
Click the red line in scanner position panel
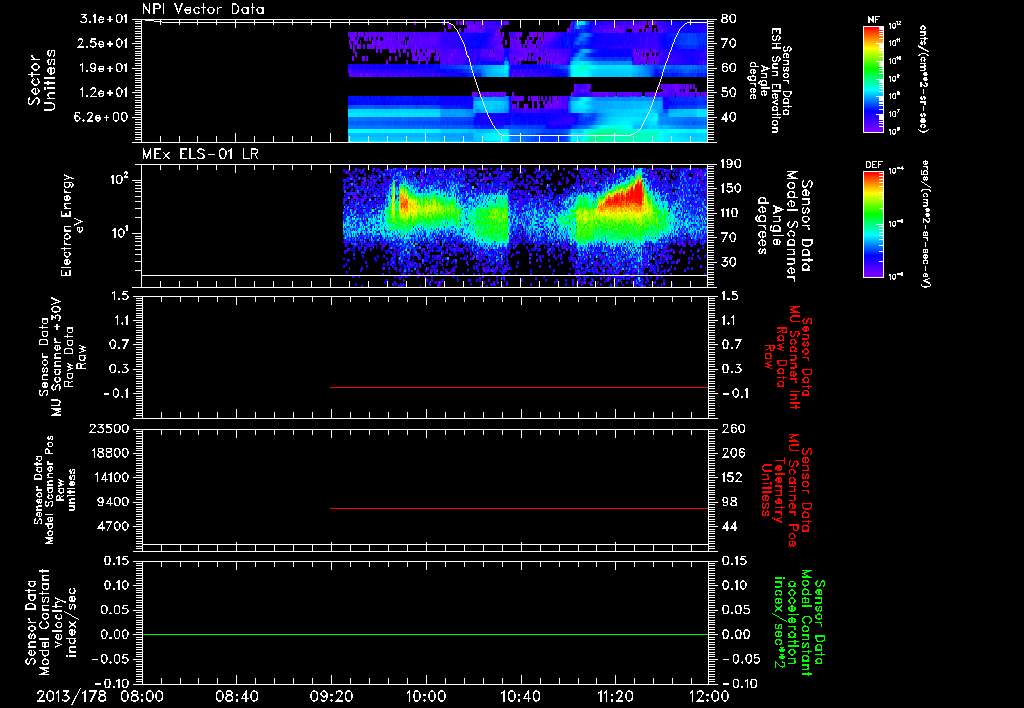[x=519, y=508]
